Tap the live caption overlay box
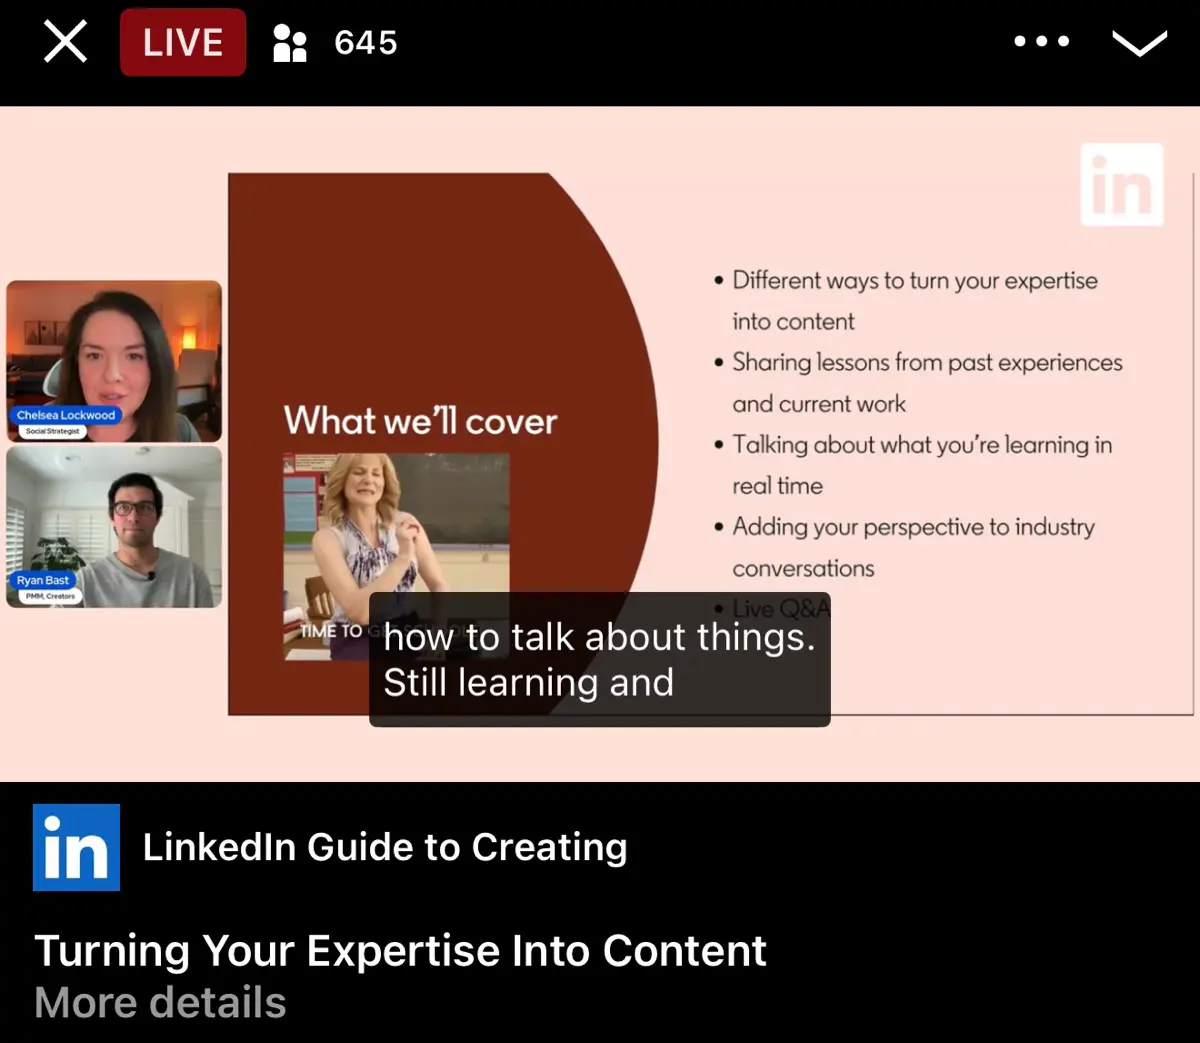Viewport: 1200px width, 1043px height. click(600, 660)
